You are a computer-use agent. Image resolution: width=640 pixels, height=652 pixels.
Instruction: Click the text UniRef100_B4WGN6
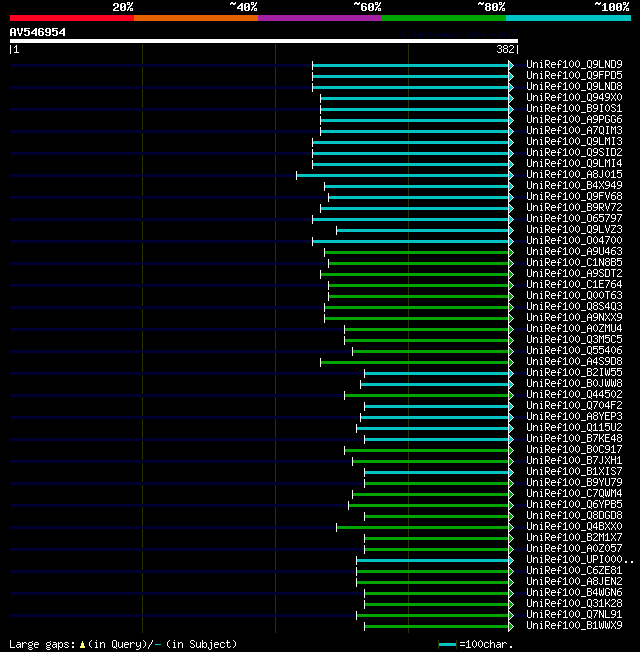(x=574, y=593)
